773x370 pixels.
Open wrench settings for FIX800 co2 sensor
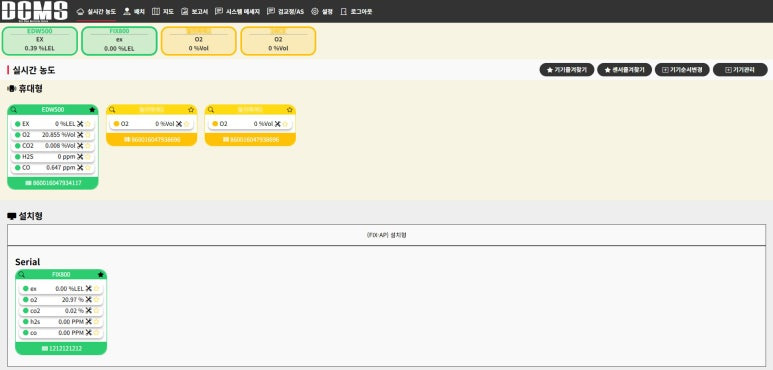89,310
